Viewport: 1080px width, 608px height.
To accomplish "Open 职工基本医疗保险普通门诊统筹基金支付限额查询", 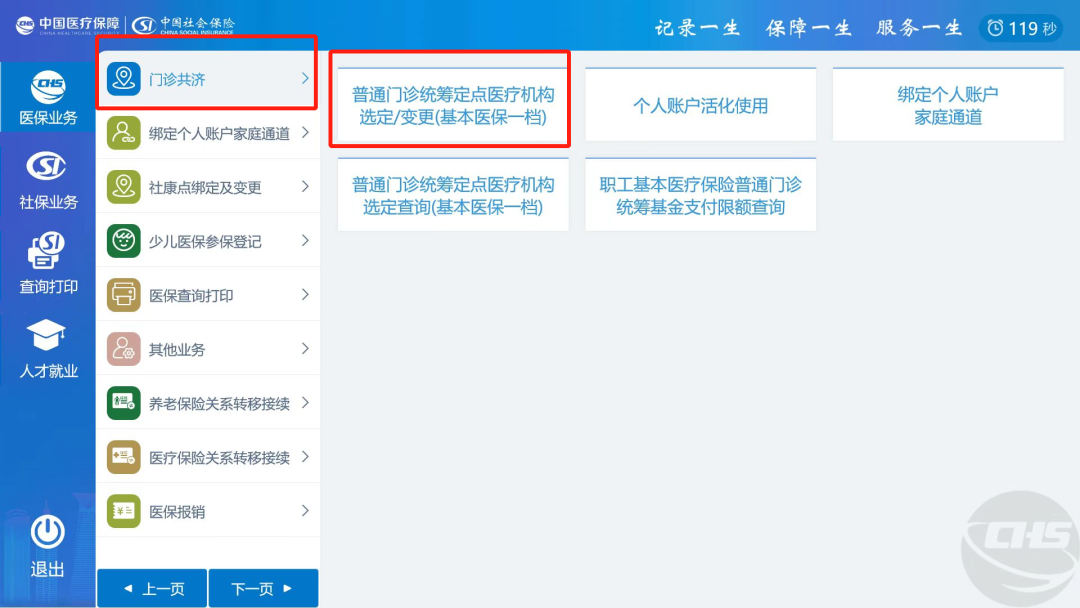I will click(x=700, y=194).
